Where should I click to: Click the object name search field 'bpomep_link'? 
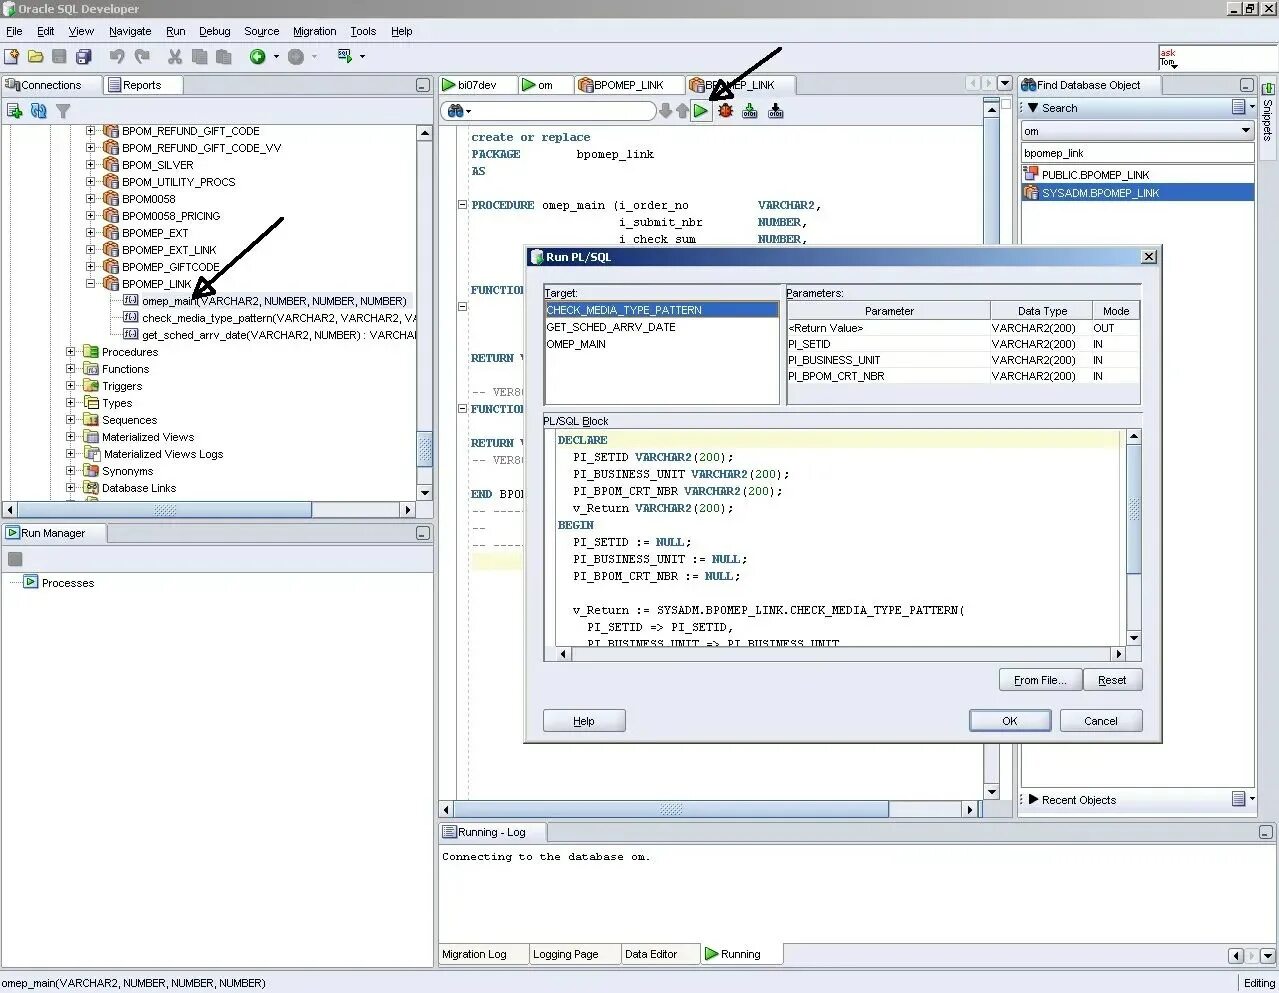click(1137, 153)
